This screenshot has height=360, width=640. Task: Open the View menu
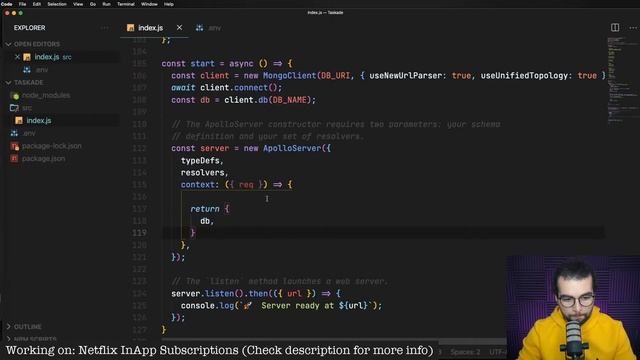pyautogui.click(x=78, y=4)
